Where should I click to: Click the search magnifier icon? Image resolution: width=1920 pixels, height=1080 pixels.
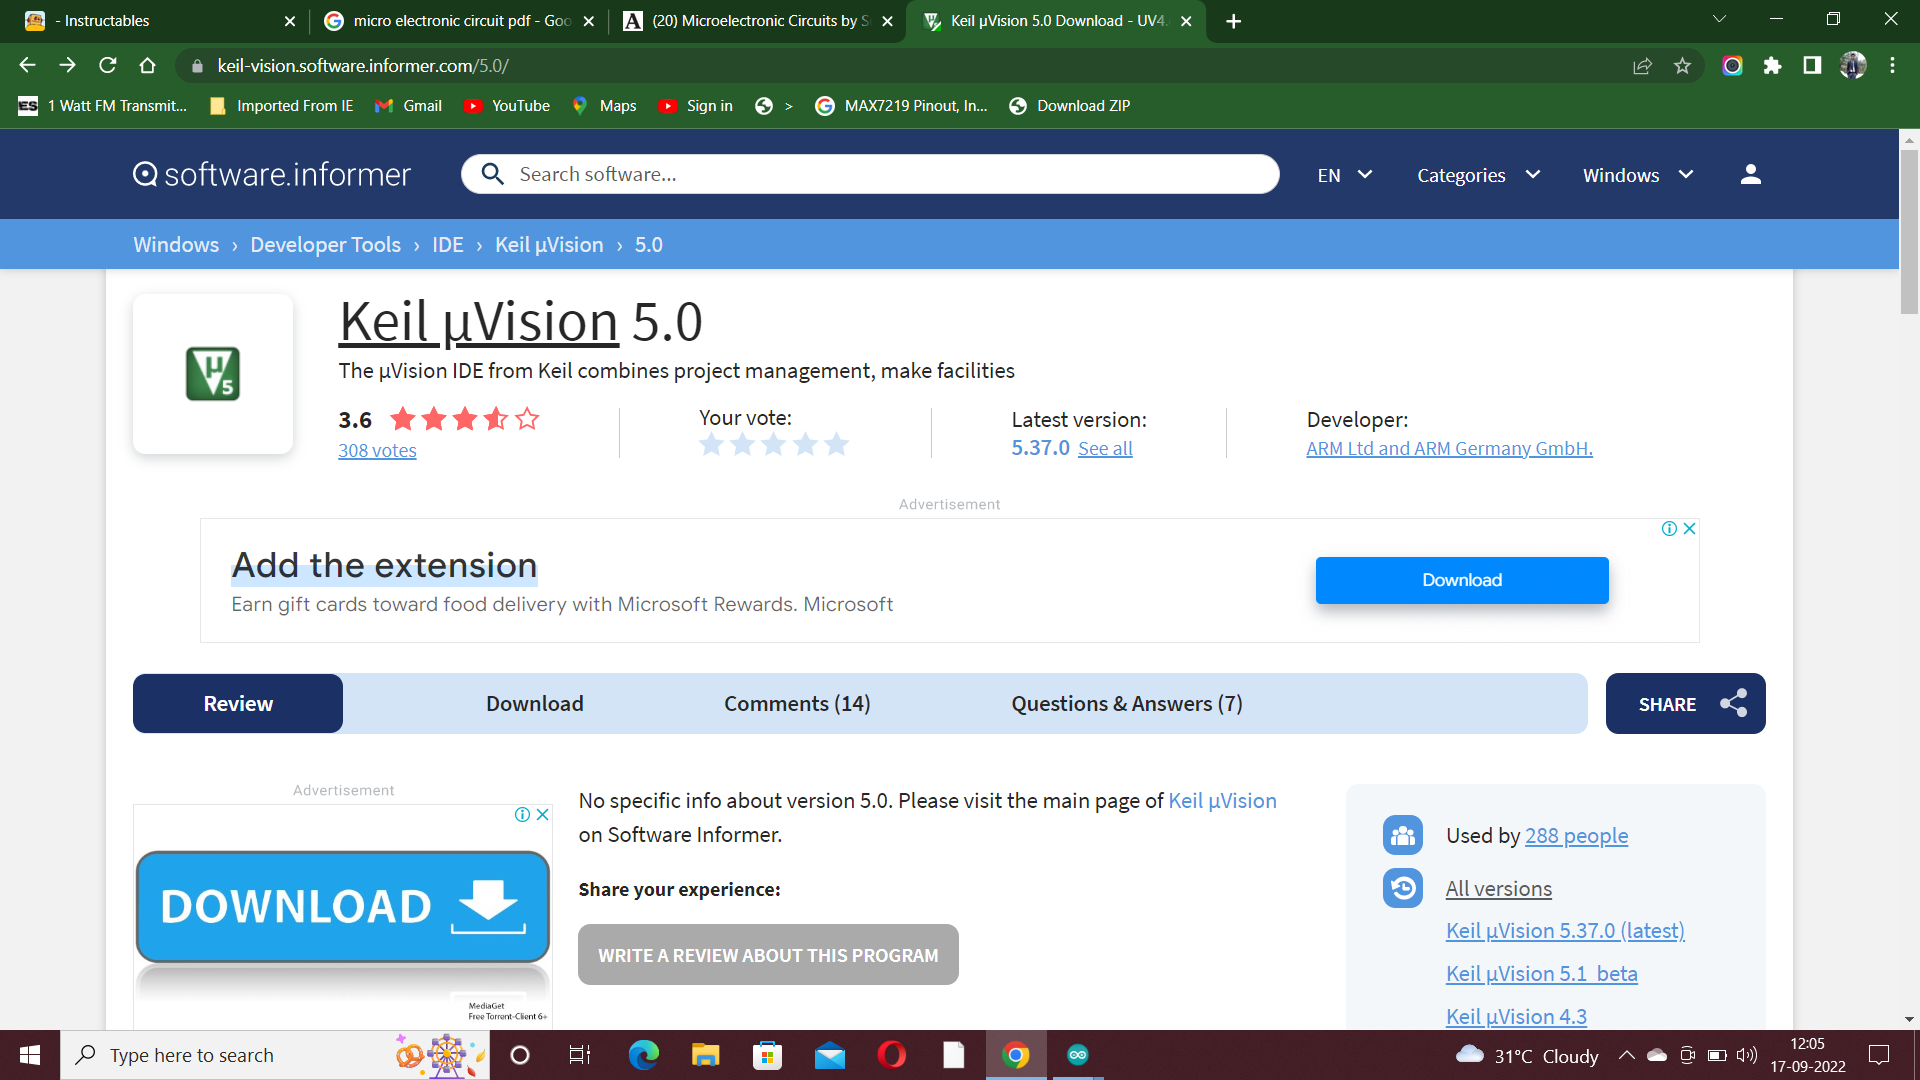pos(492,174)
